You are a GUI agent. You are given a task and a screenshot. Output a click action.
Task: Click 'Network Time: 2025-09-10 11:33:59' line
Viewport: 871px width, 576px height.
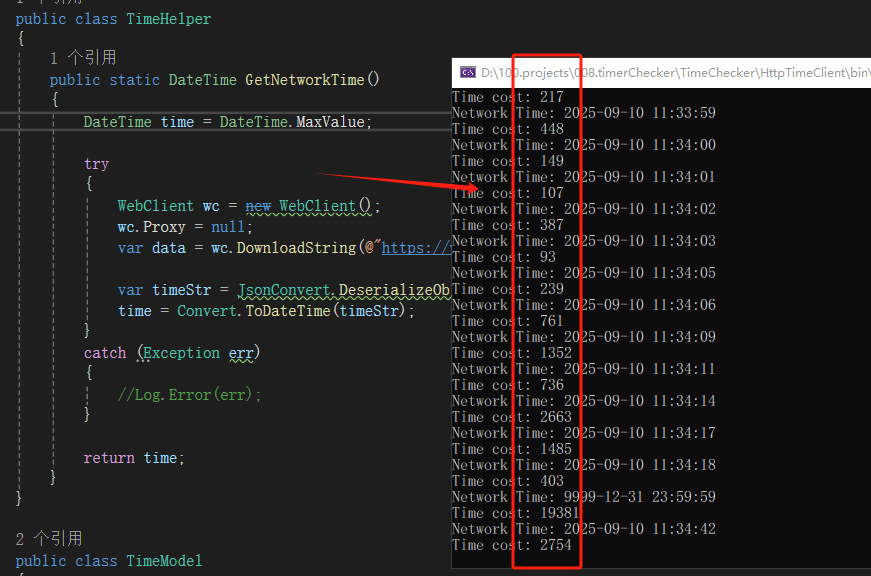coord(584,113)
